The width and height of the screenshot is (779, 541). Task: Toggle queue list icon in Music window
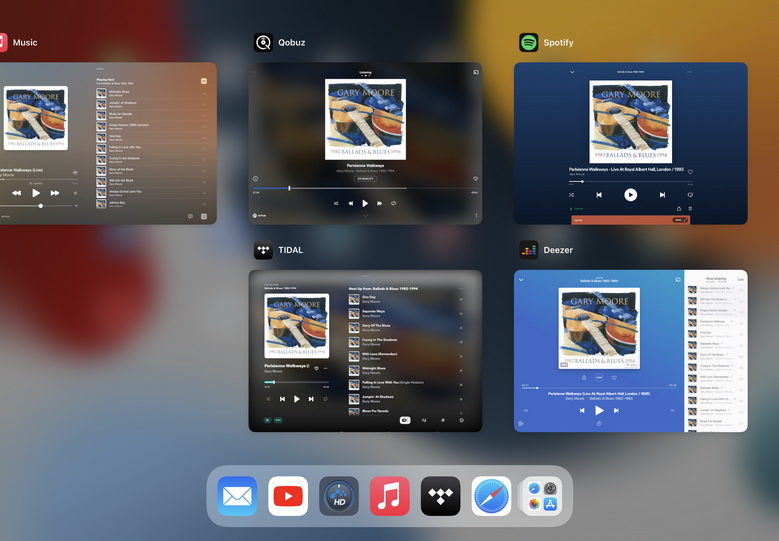pyautogui.click(x=204, y=216)
